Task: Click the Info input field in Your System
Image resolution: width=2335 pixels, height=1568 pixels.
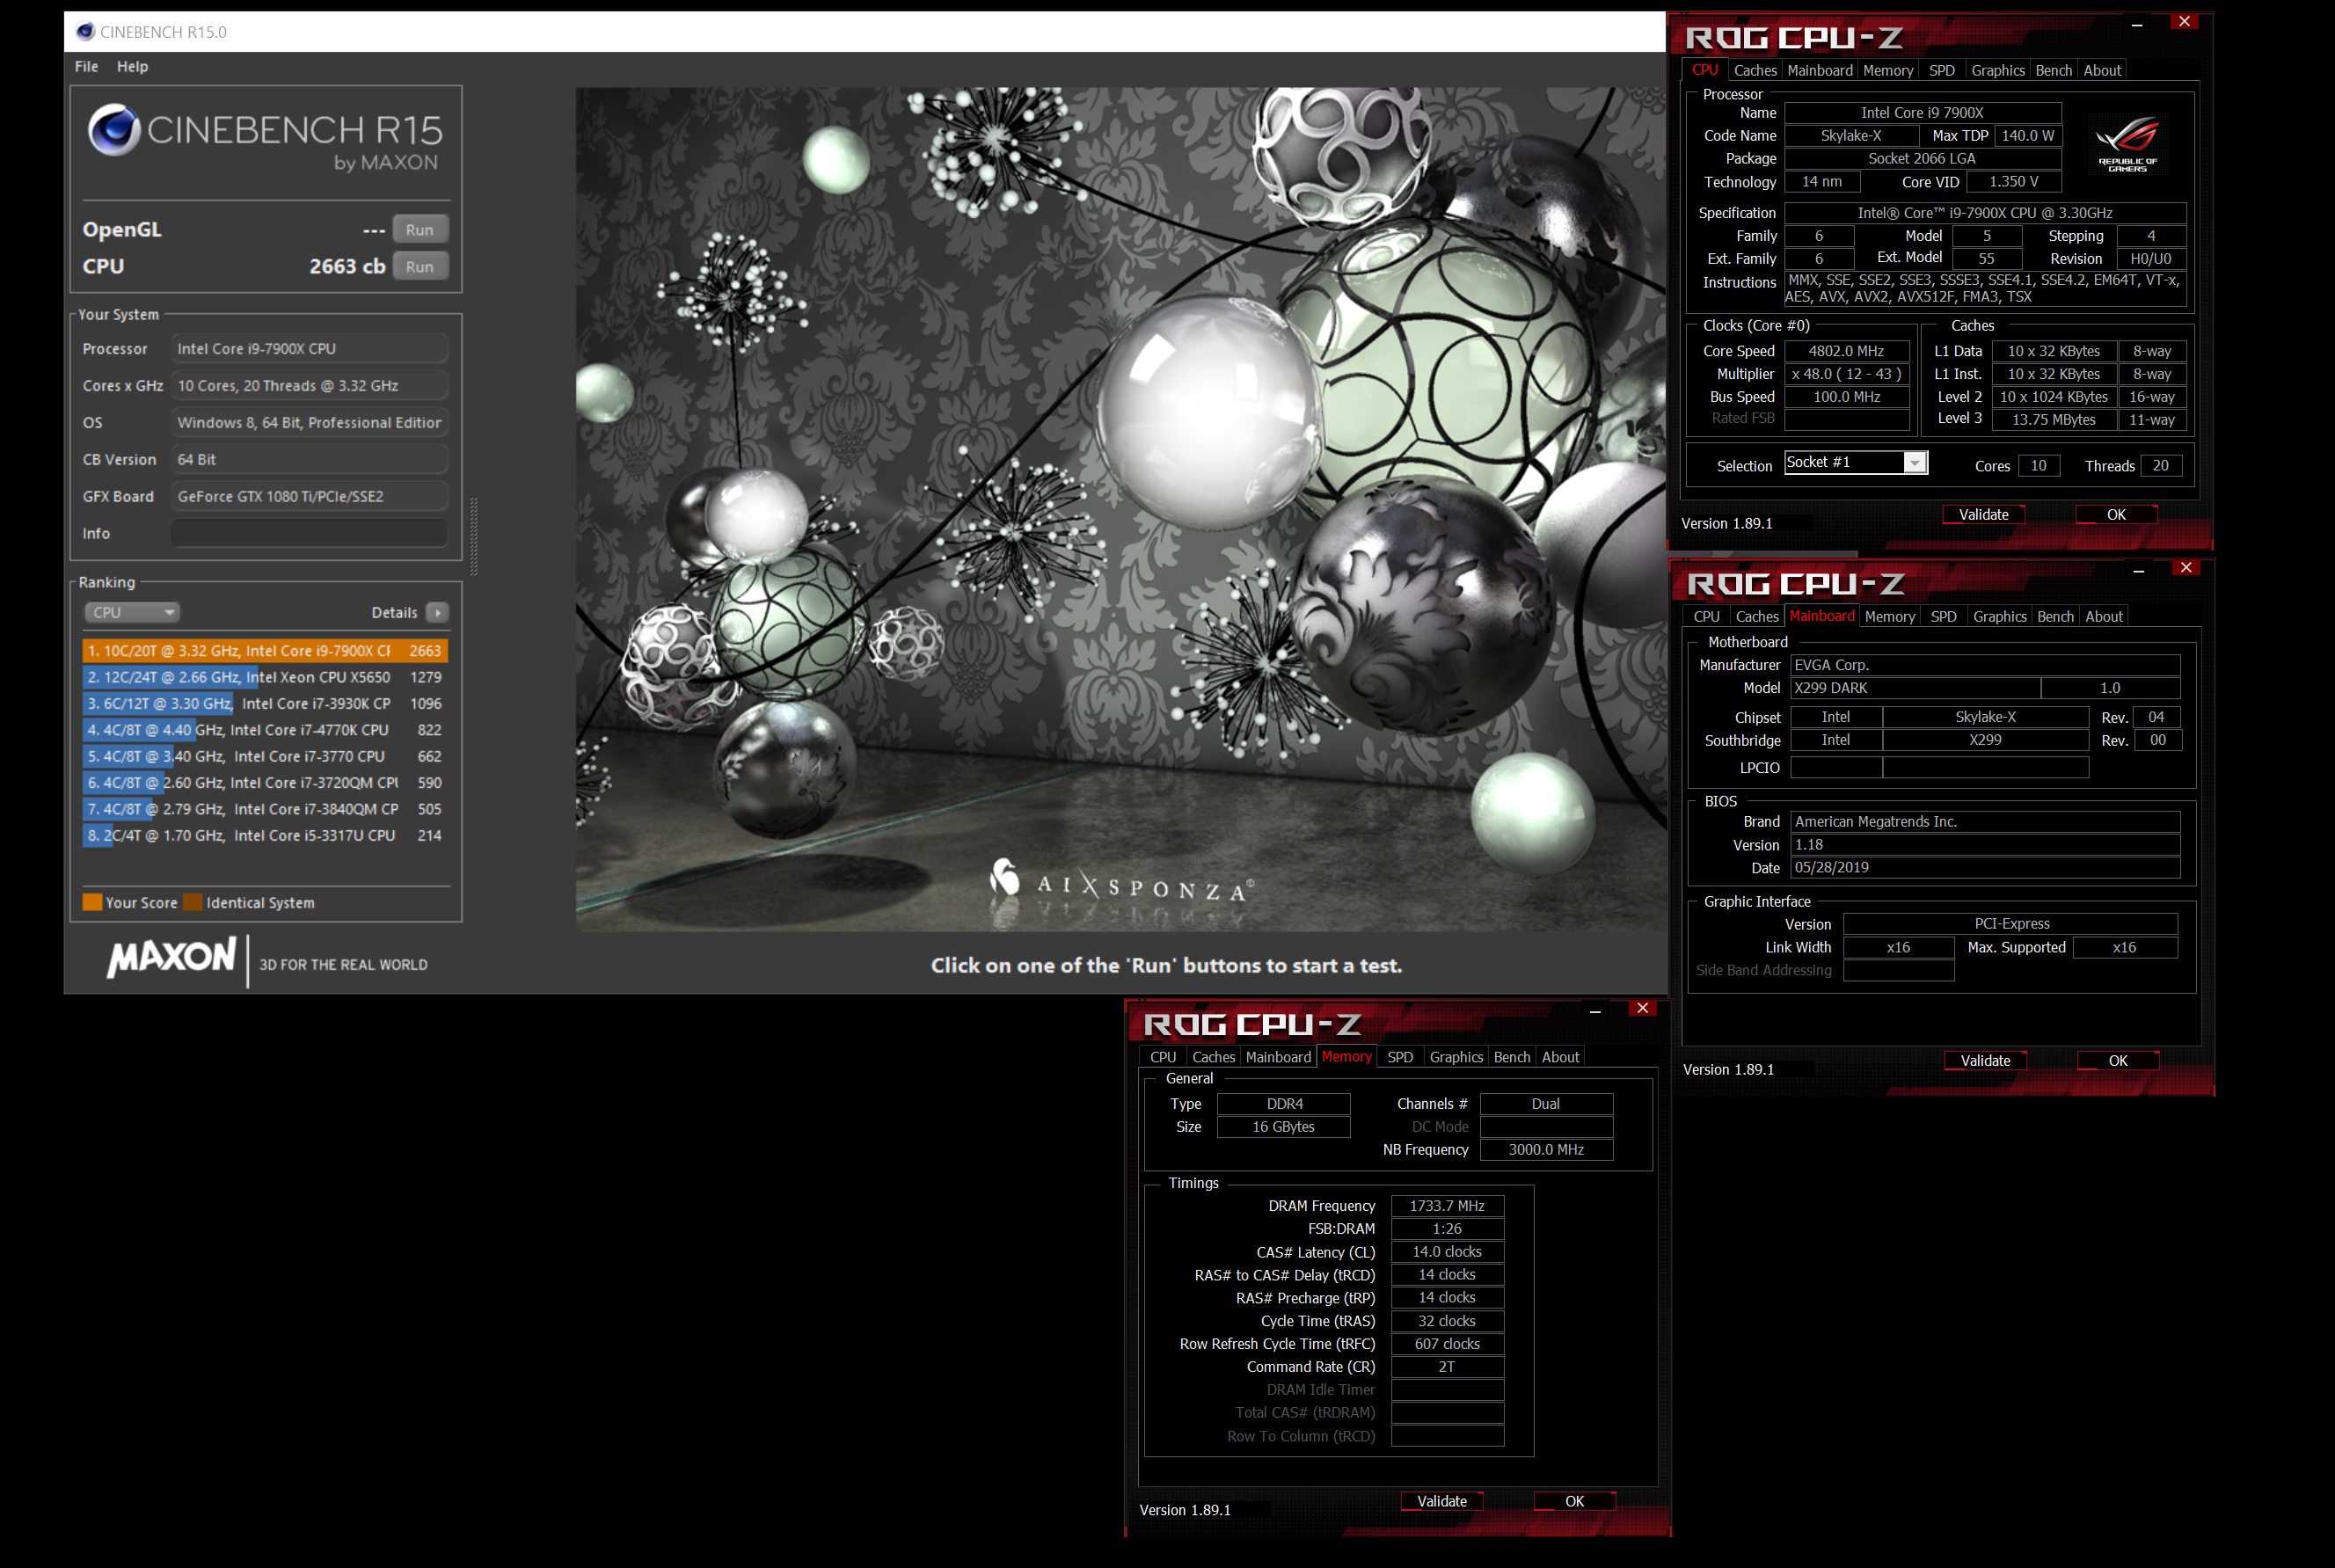Action: tap(309, 533)
